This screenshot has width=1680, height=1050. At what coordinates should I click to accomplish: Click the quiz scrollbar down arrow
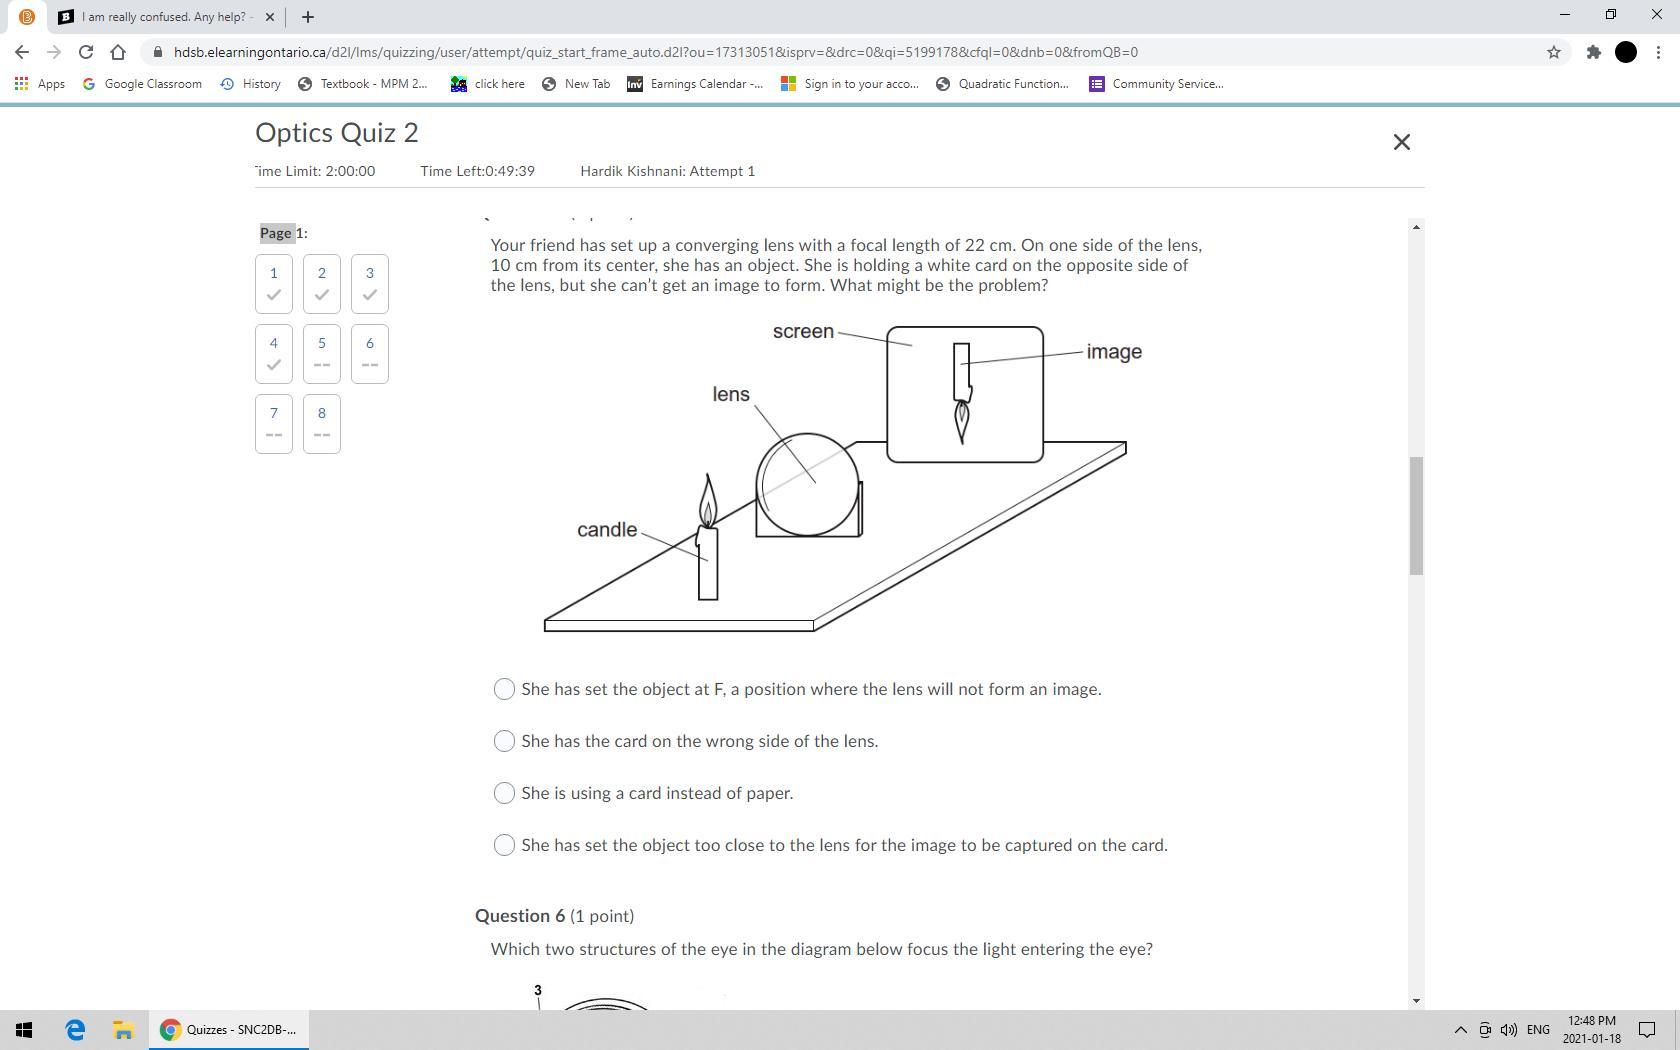pyautogui.click(x=1416, y=1000)
